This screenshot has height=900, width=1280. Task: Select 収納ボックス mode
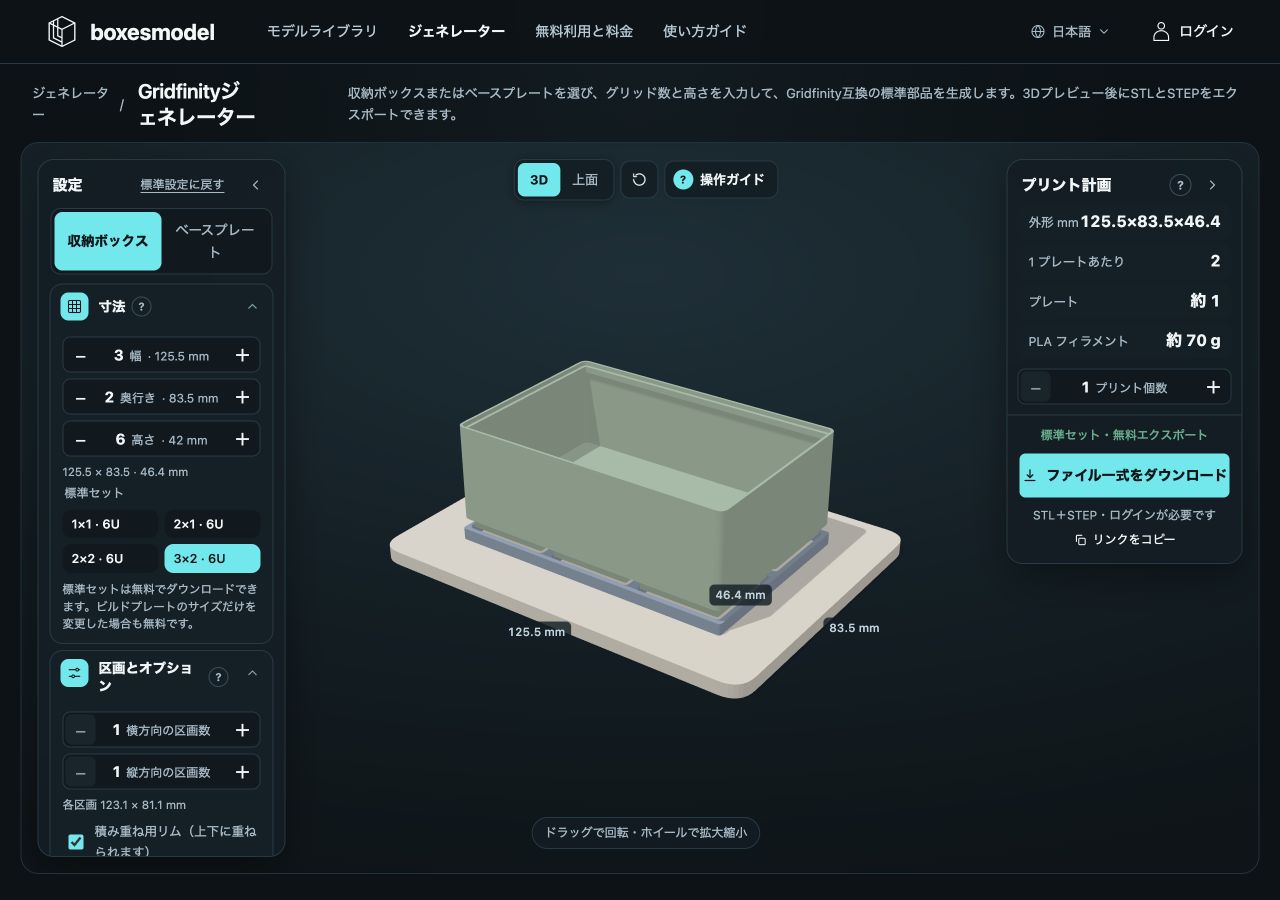tap(108, 241)
